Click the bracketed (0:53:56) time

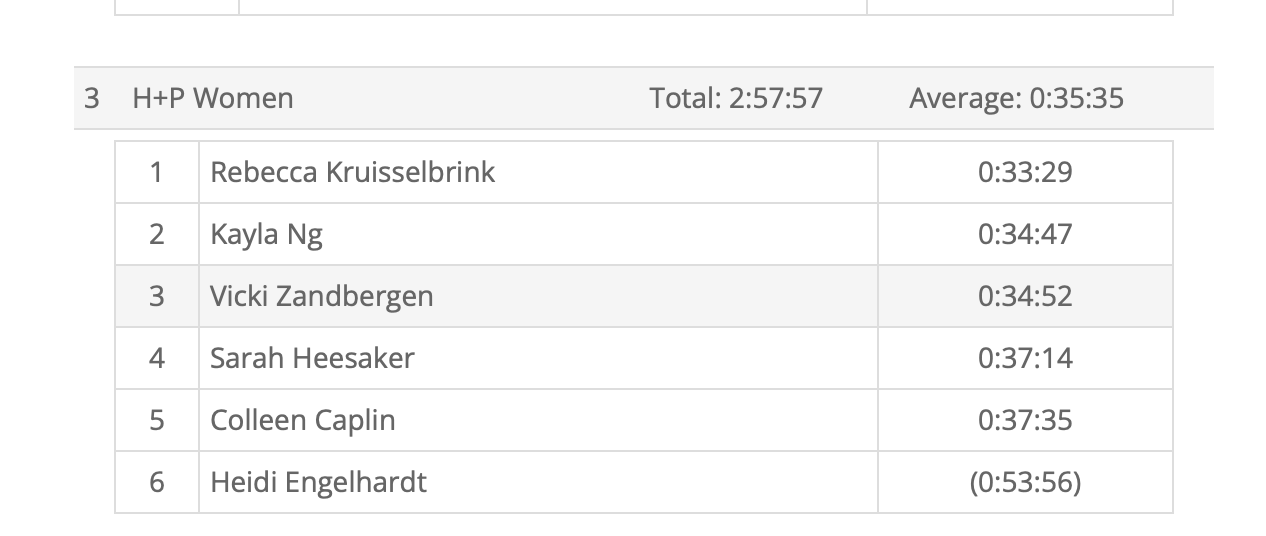pyautogui.click(x=1025, y=482)
